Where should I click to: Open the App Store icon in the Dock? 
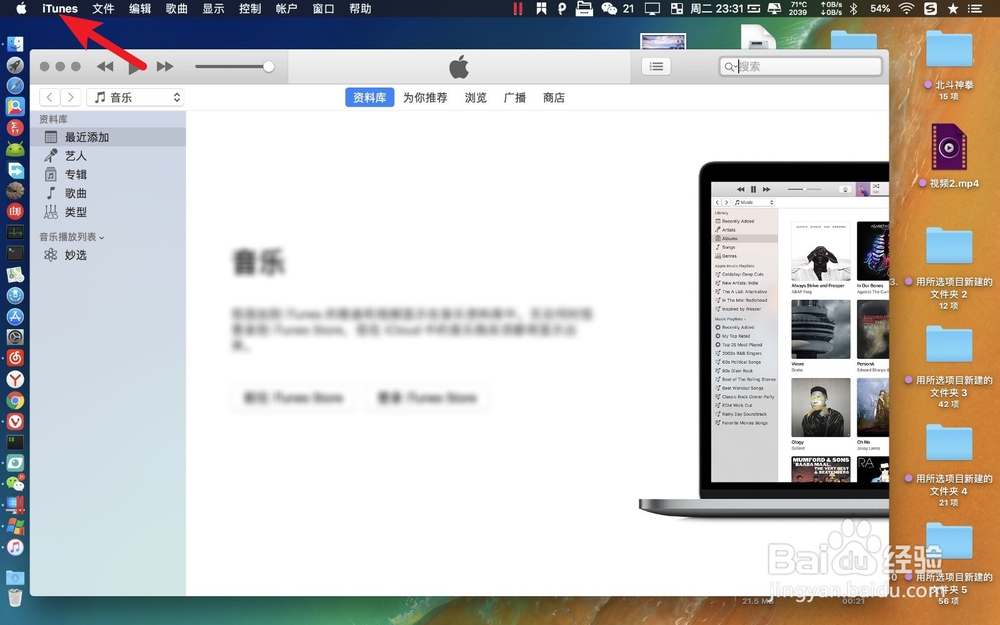coord(15,316)
